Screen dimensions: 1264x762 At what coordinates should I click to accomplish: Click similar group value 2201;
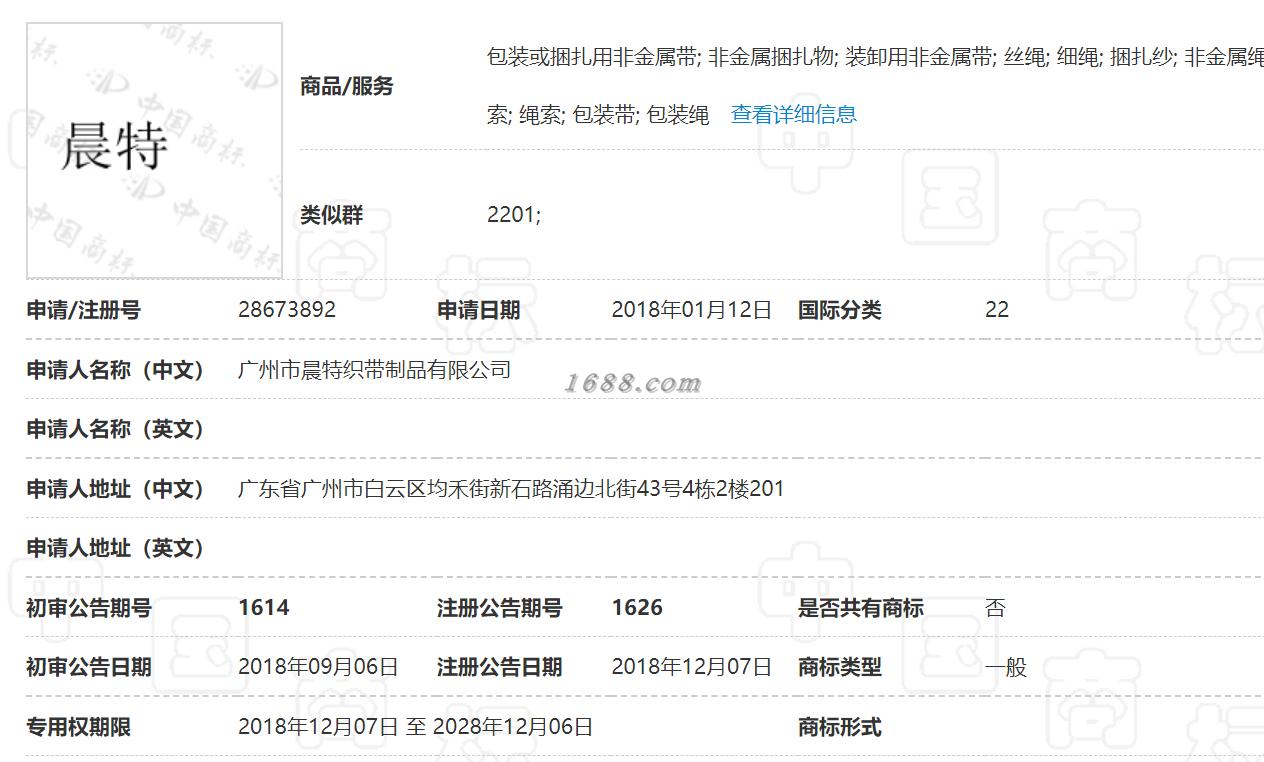514,215
